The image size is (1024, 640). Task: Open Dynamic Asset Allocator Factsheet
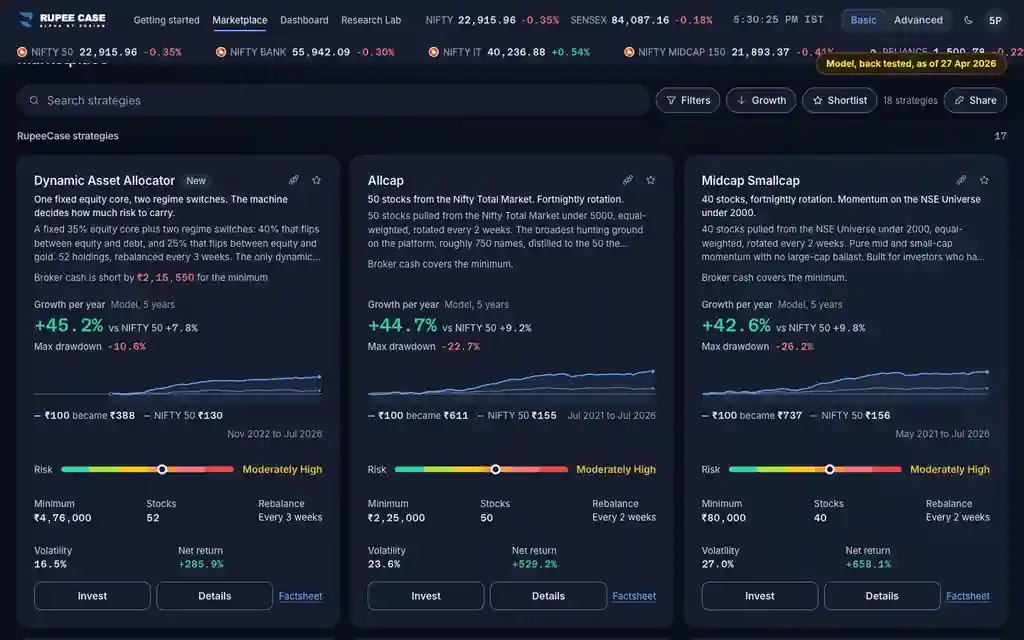300,596
